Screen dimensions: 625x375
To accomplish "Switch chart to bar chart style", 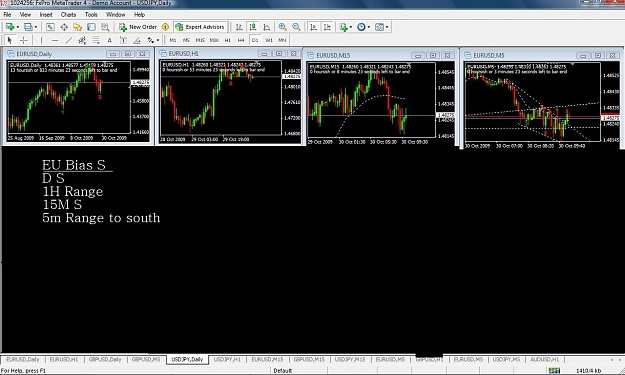I will 239,27.
